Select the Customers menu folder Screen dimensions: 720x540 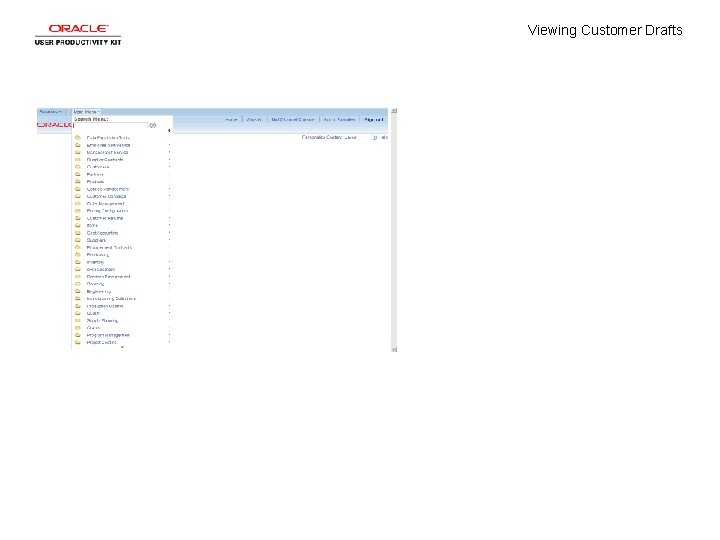[98, 167]
